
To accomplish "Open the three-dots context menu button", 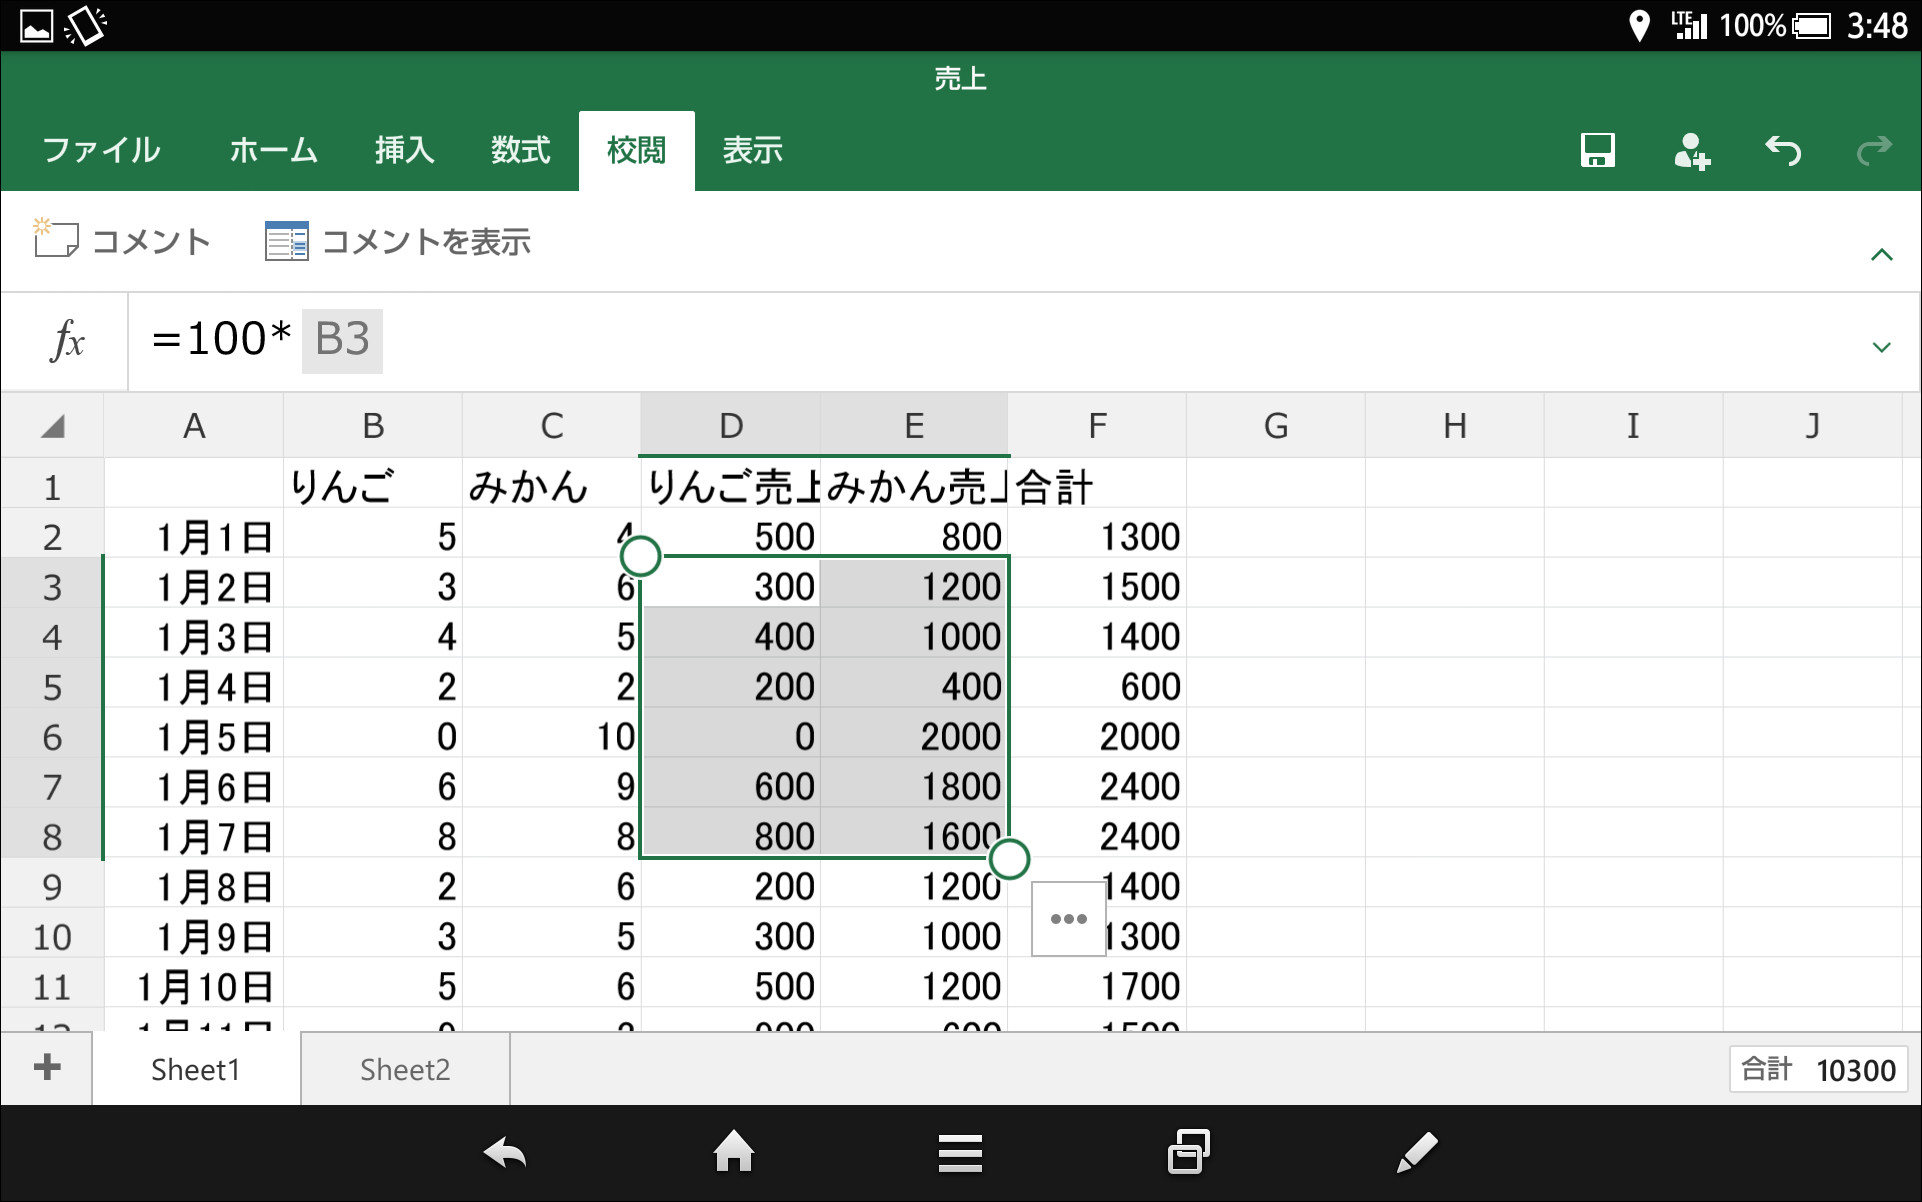I will (x=1068, y=918).
